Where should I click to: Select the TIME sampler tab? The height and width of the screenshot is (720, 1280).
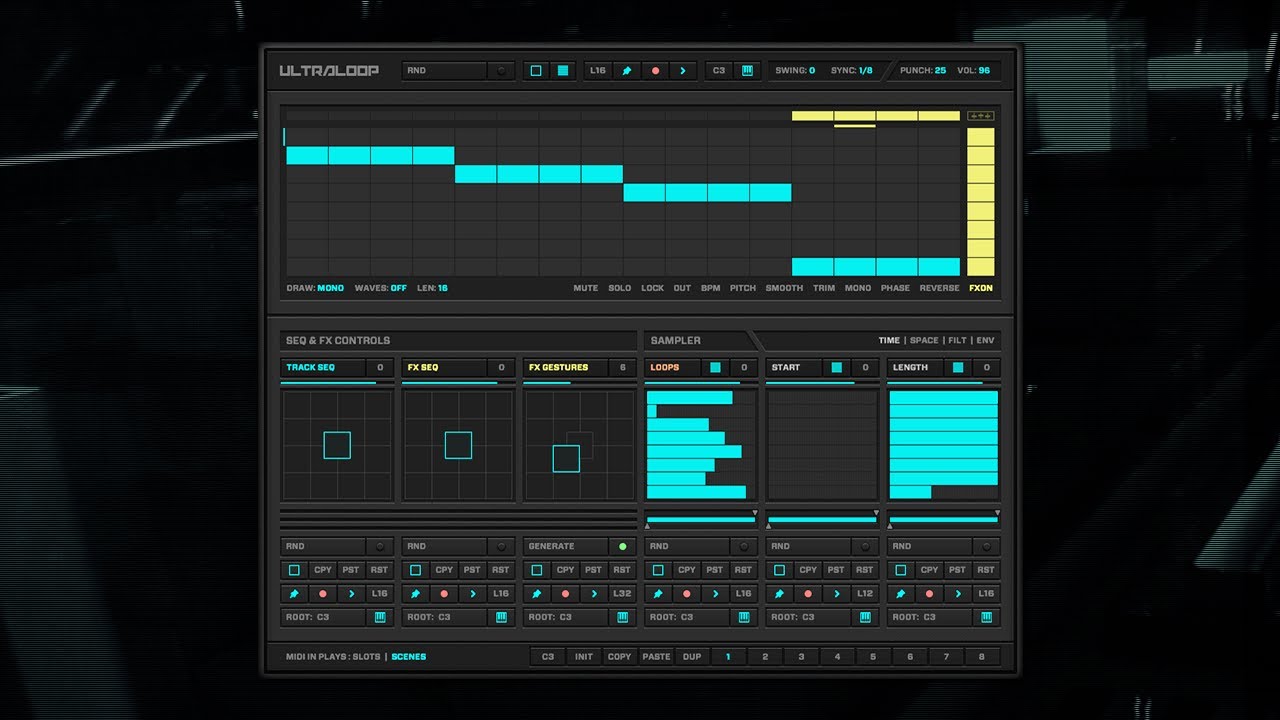[889, 340]
